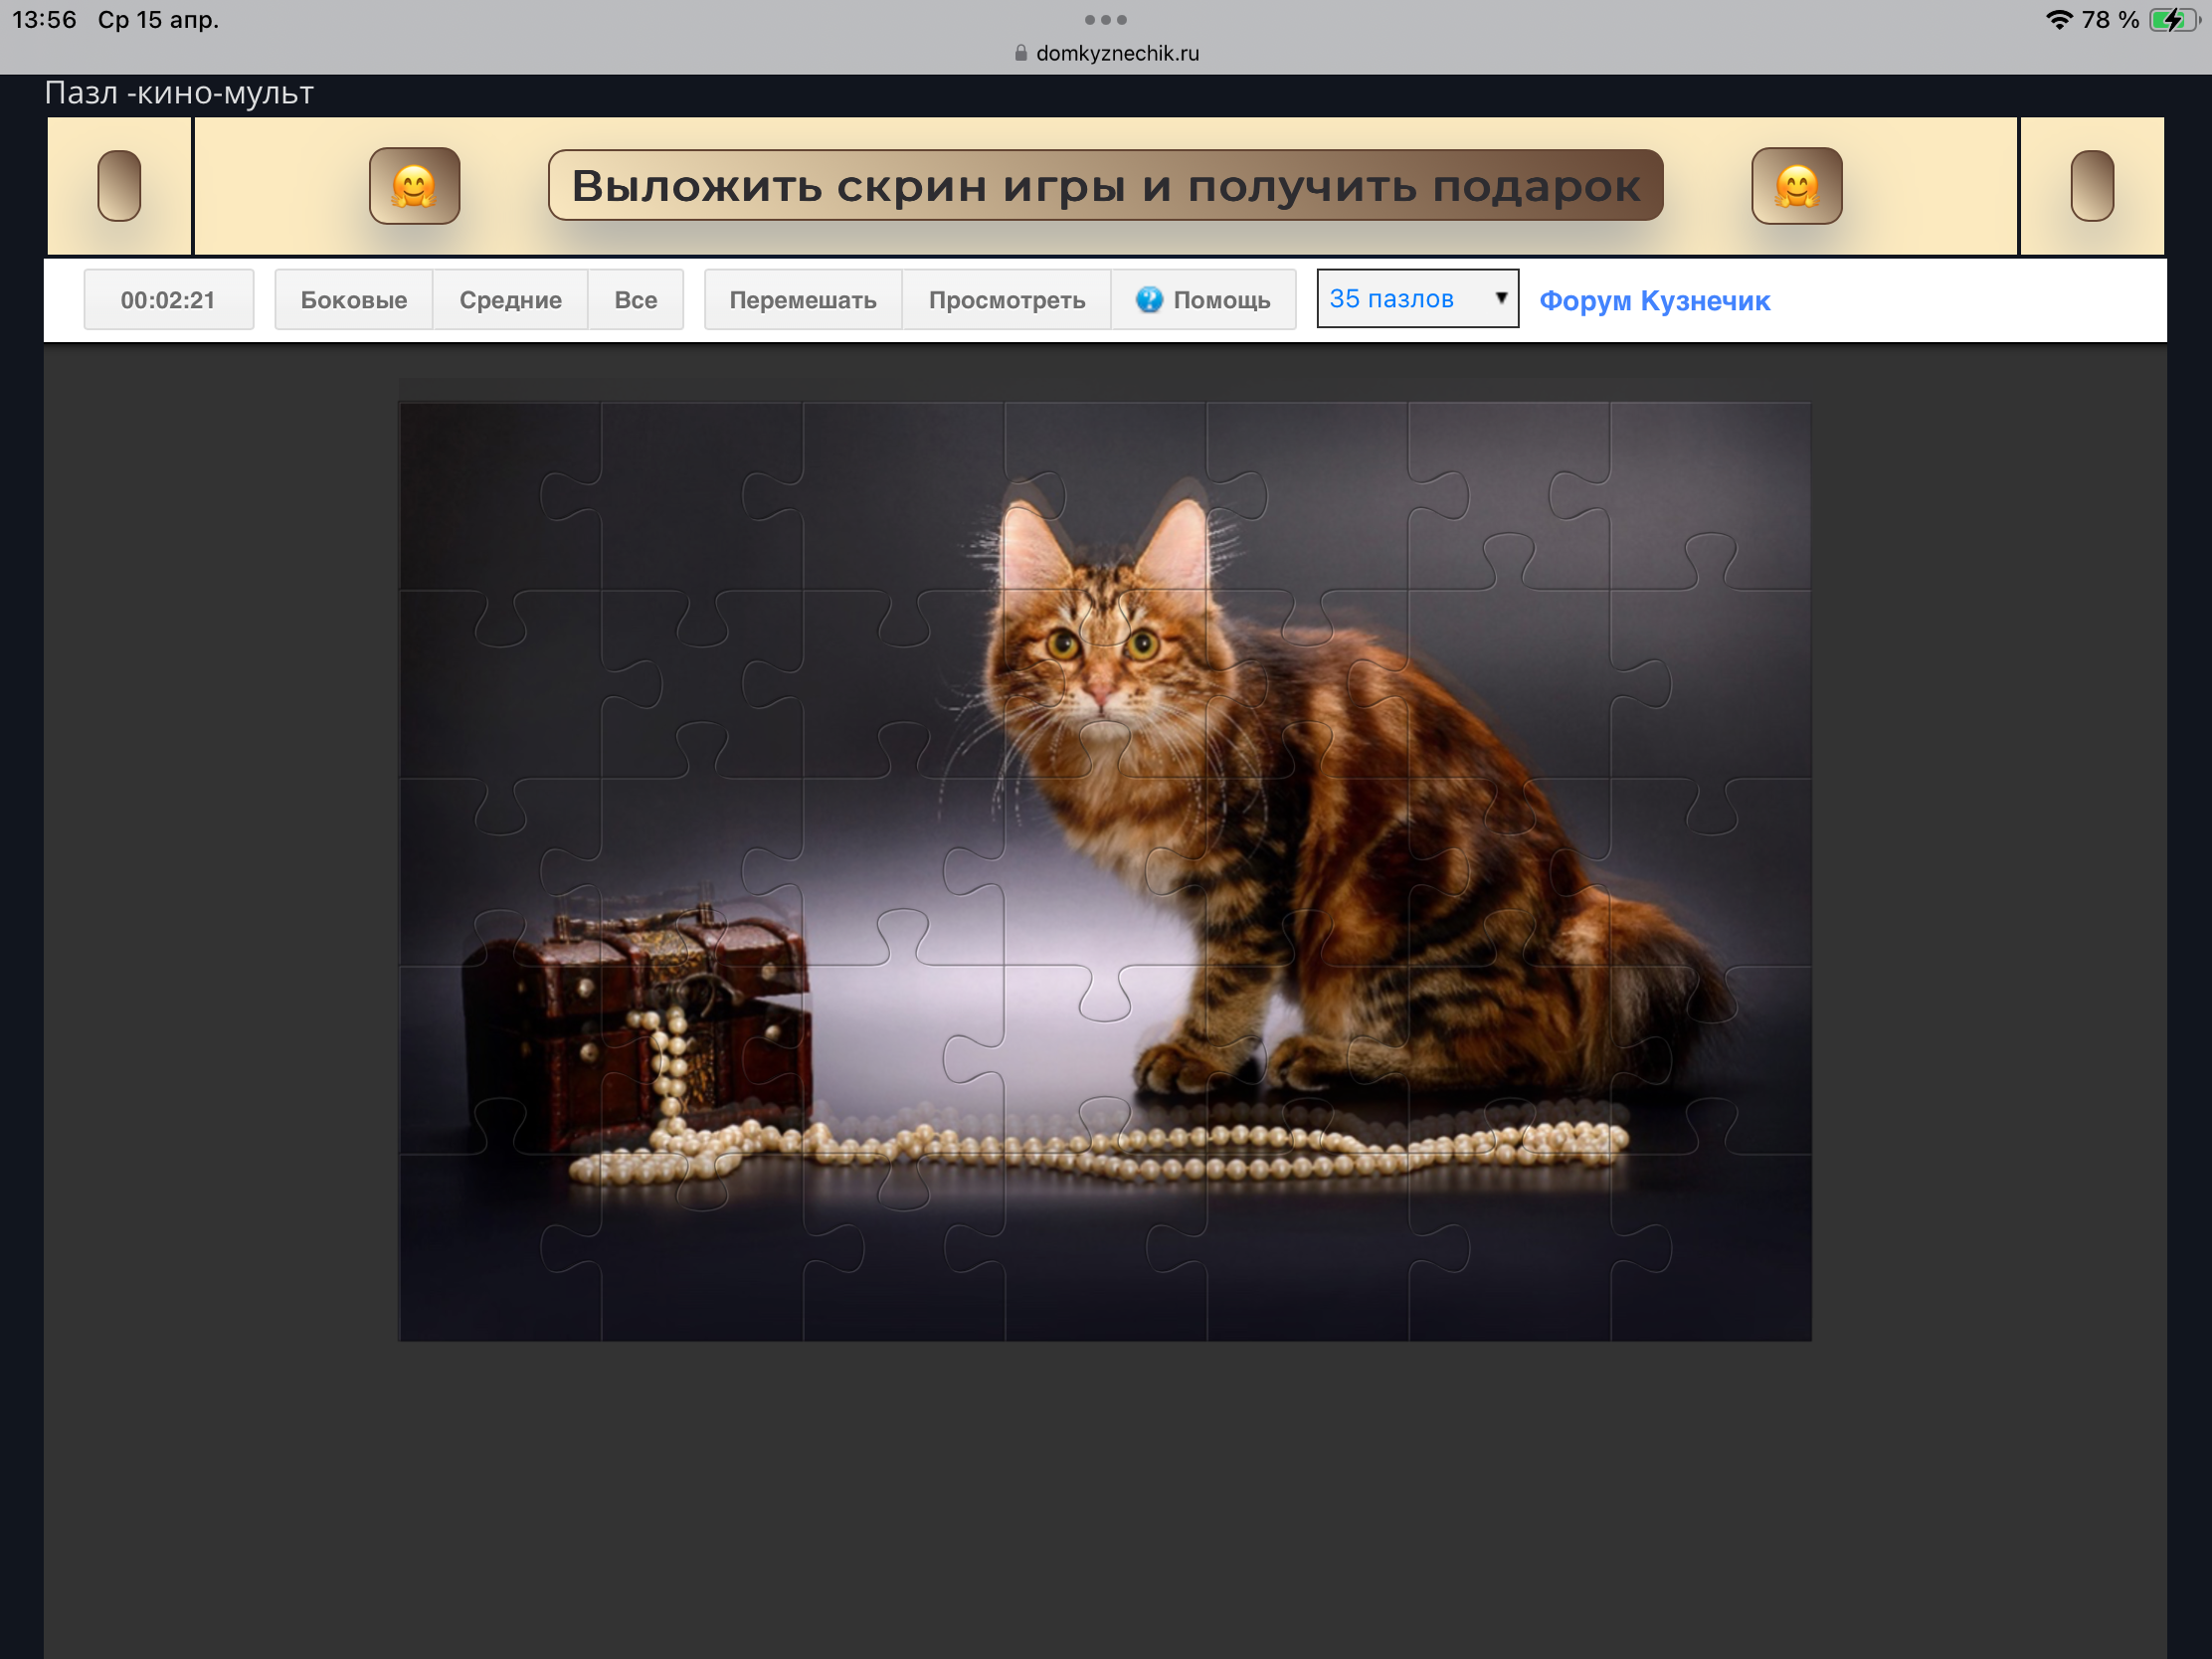Click the Выложить скрин игры banner button
The height and width of the screenshot is (1659, 2212).
pos(1105,185)
